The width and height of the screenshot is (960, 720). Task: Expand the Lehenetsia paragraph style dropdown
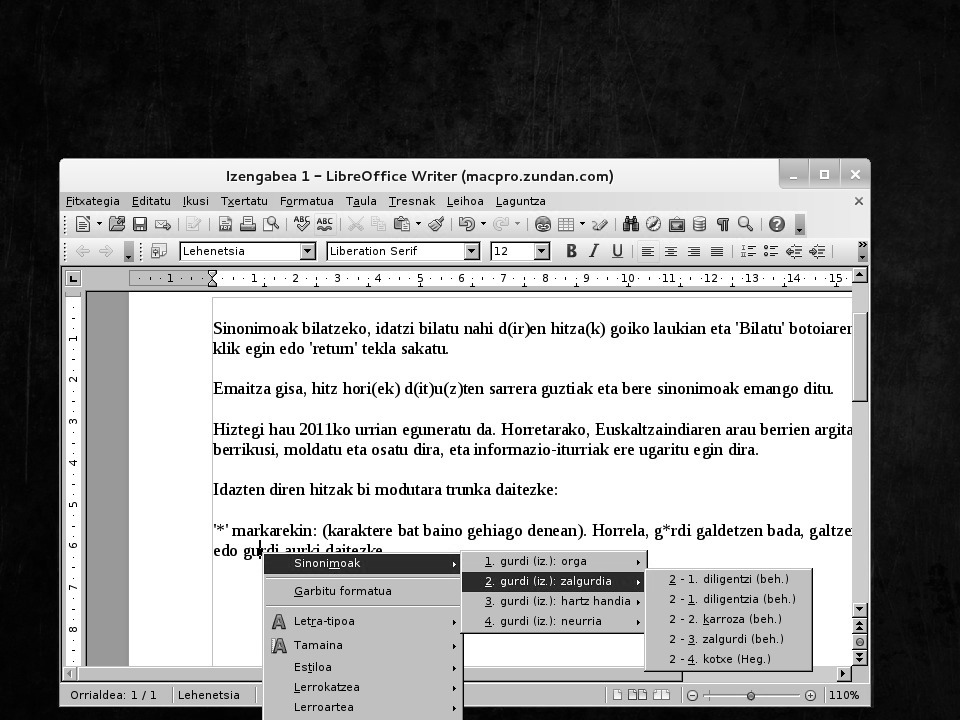tap(307, 252)
